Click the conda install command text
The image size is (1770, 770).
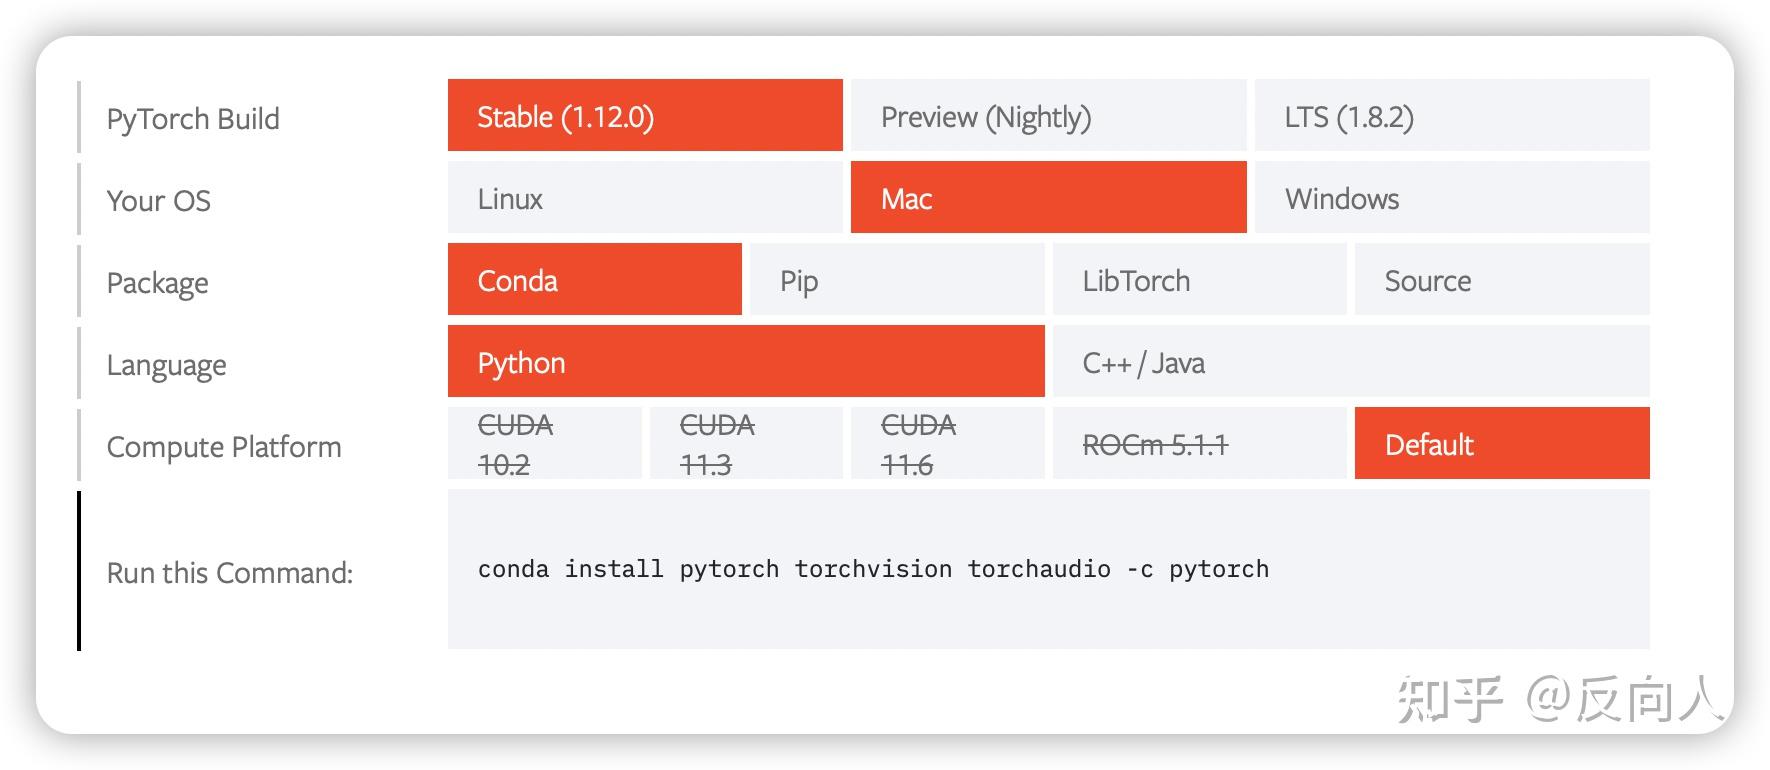click(873, 568)
